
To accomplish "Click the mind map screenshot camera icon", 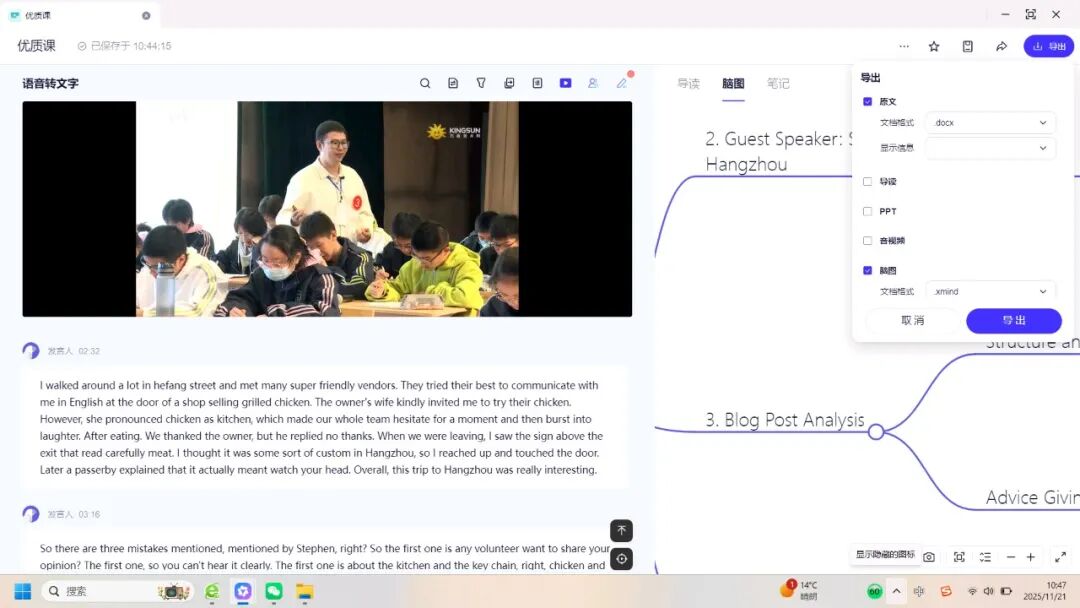I will 929,557.
